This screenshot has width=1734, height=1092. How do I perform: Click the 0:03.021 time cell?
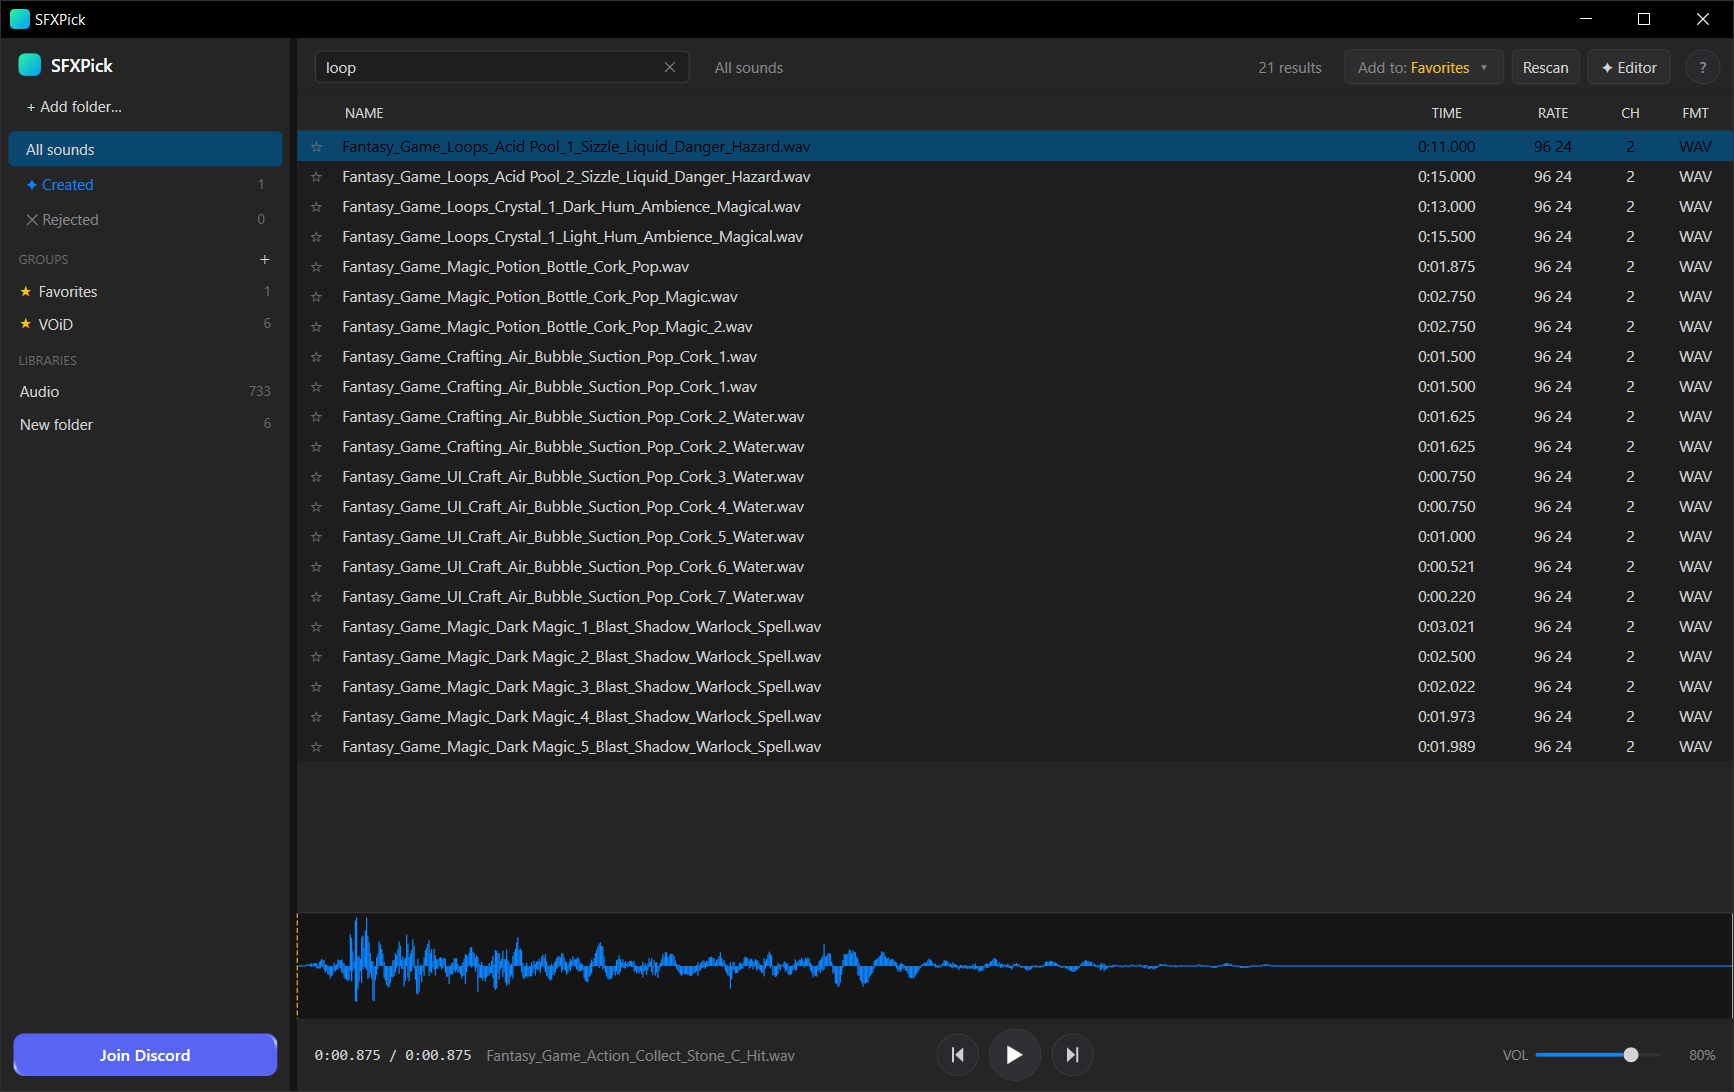click(1446, 627)
